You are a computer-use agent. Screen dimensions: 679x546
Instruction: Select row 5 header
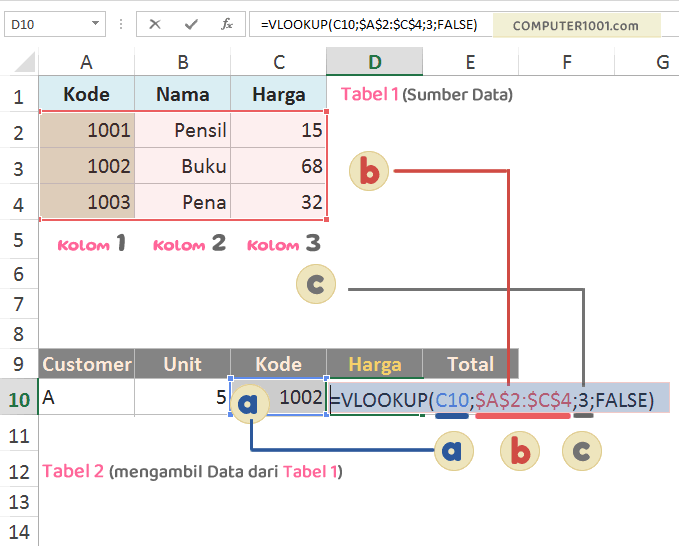pos(19,241)
